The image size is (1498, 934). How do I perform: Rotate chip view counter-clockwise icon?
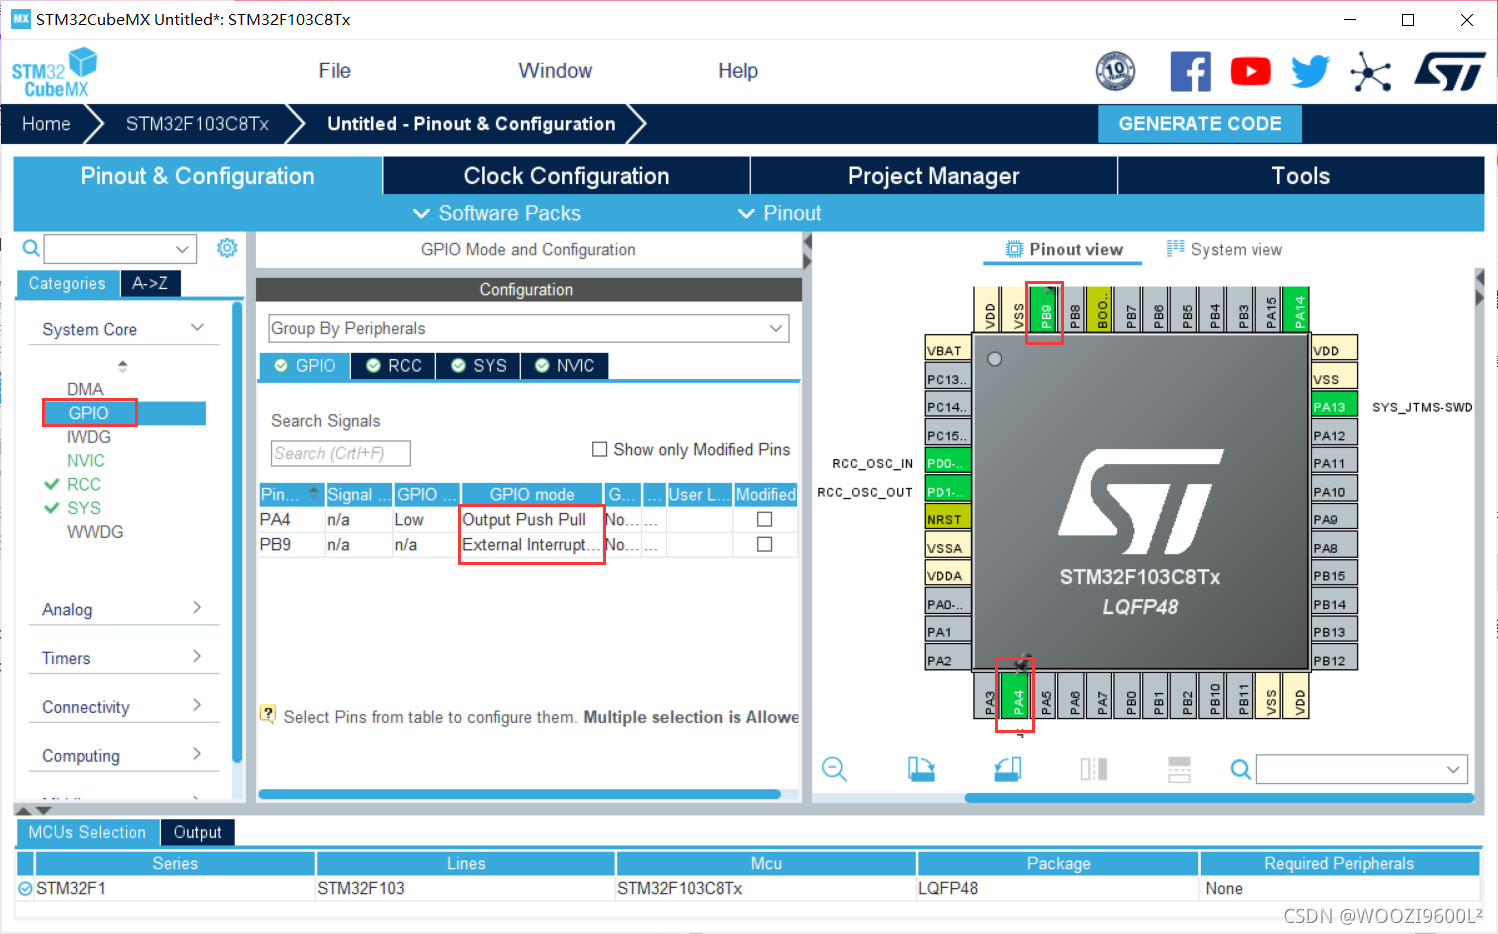(x=1008, y=769)
